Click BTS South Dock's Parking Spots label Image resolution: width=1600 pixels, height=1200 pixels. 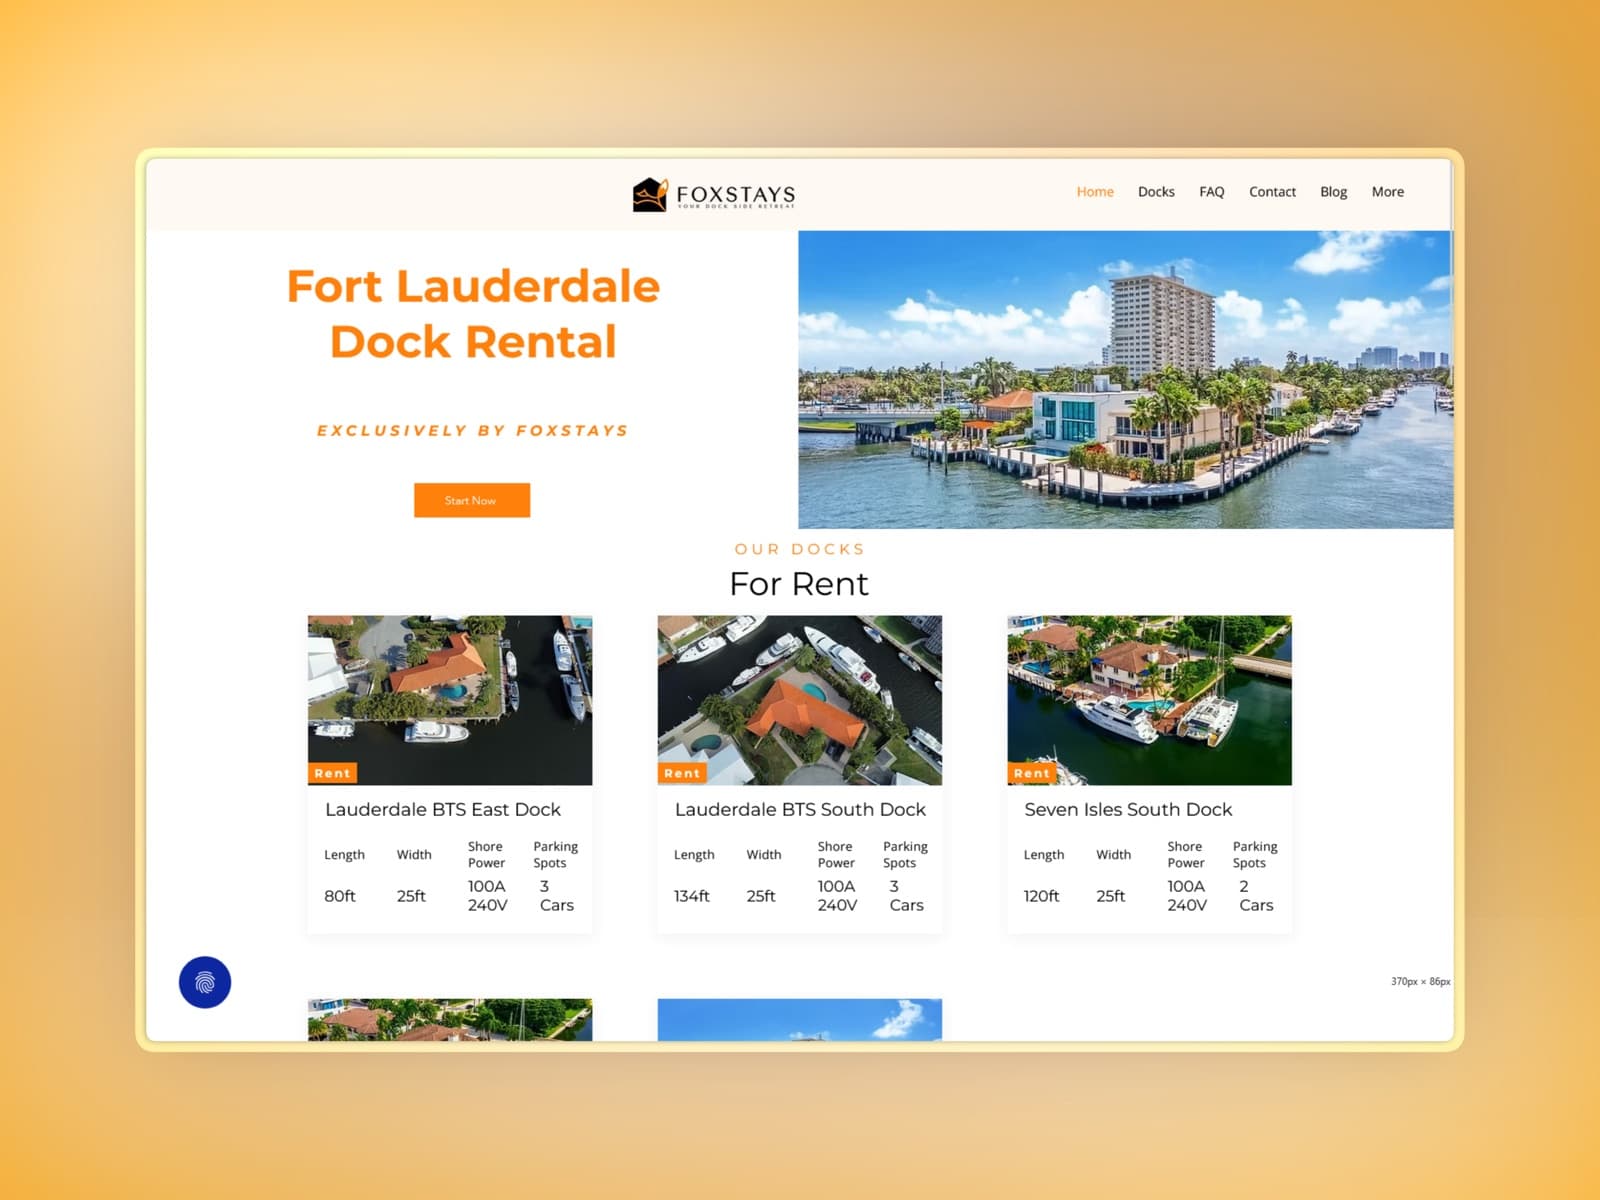(905, 854)
